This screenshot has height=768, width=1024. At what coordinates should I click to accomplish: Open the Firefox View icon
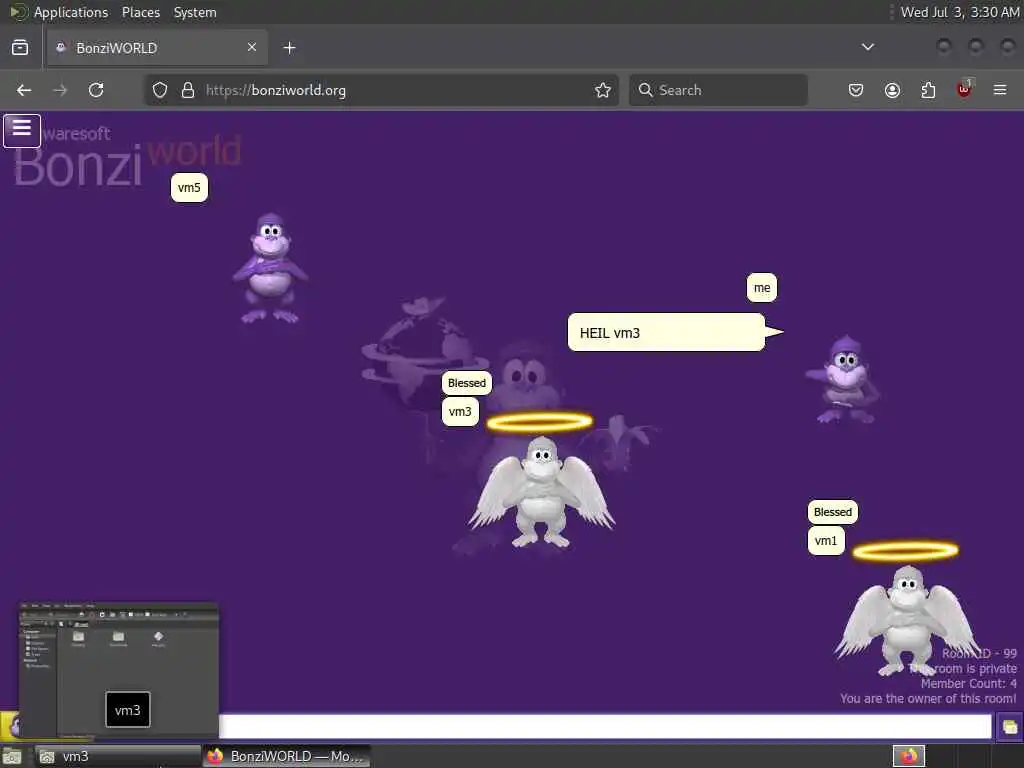[20, 48]
